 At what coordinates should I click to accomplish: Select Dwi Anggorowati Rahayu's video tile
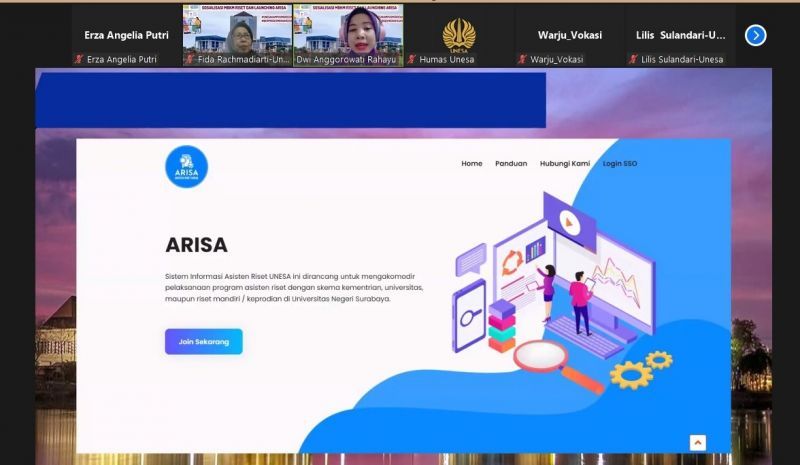pyautogui.click(x=348, y=35)
